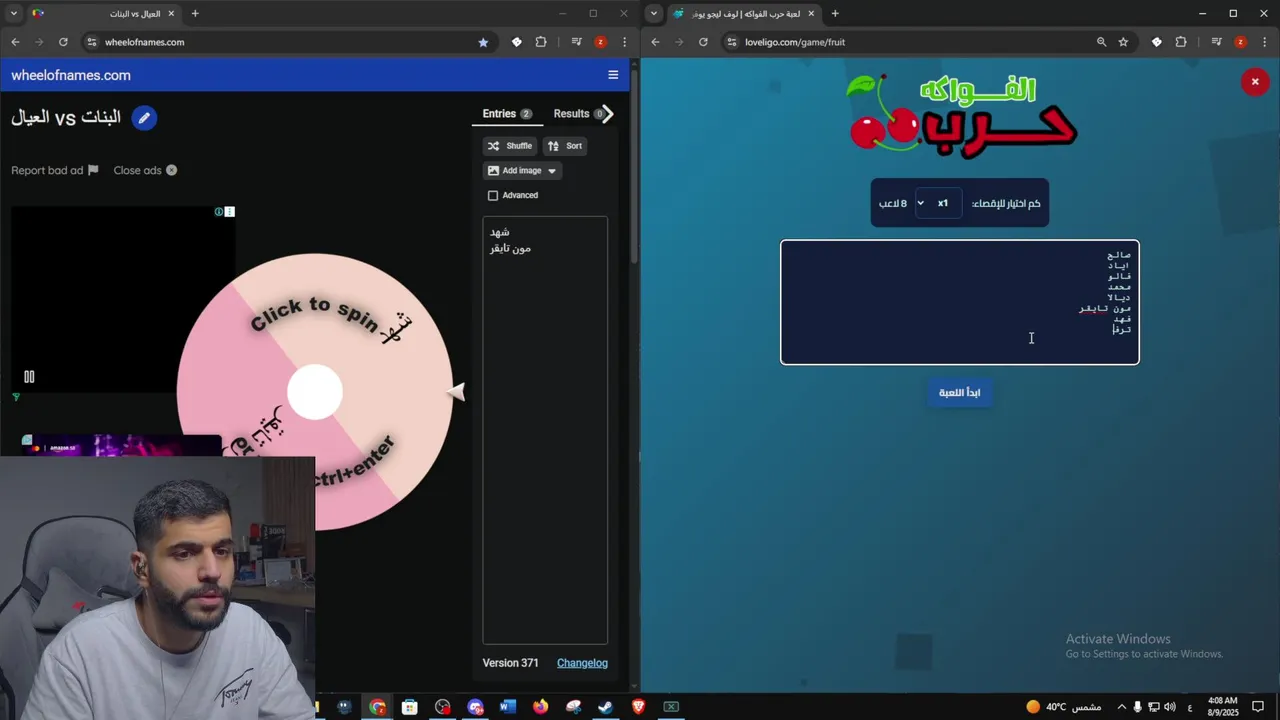Open Firefox from the taskbar

click(x=541, y=707)
